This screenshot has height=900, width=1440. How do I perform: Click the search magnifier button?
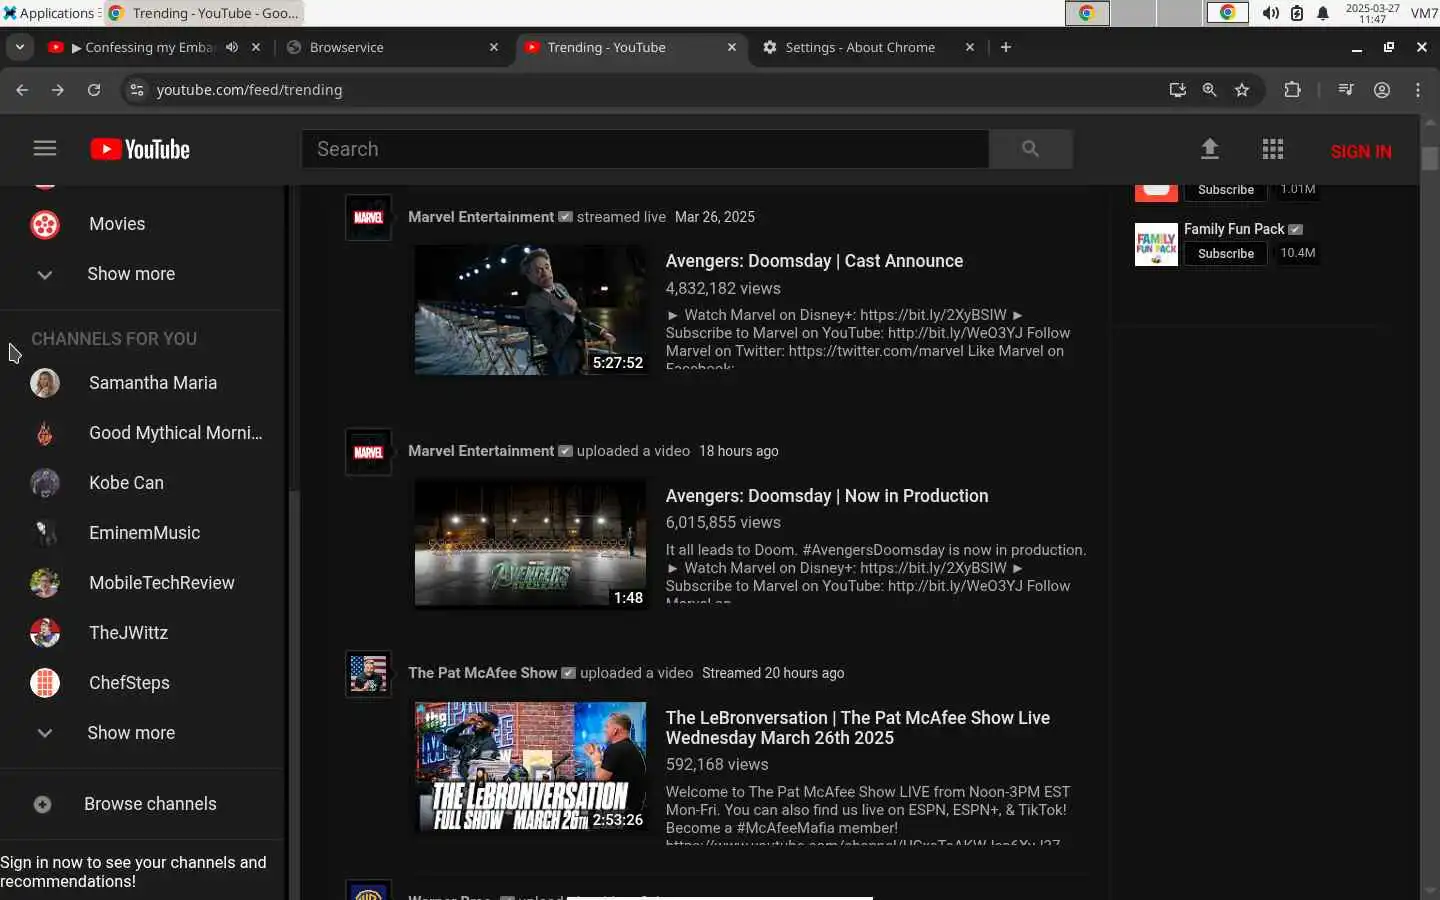coord(1030,149)
